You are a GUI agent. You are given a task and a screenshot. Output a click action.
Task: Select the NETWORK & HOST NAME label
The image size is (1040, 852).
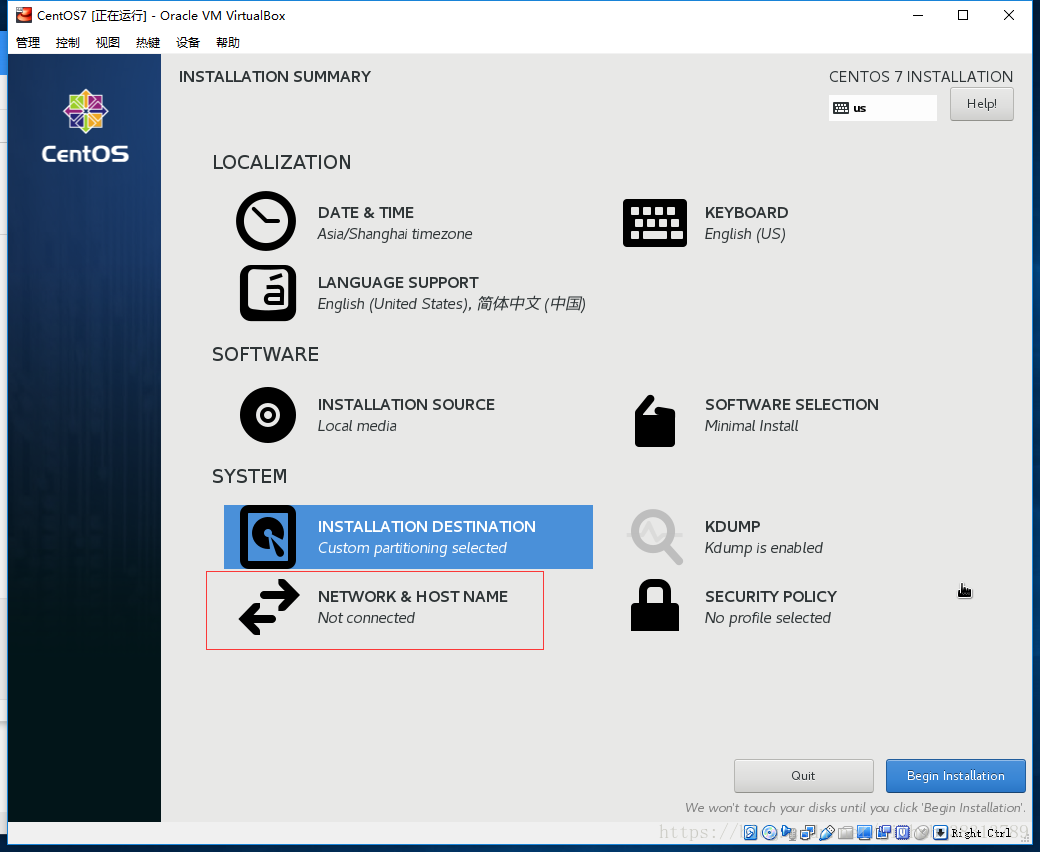click(x=413, y=597)
